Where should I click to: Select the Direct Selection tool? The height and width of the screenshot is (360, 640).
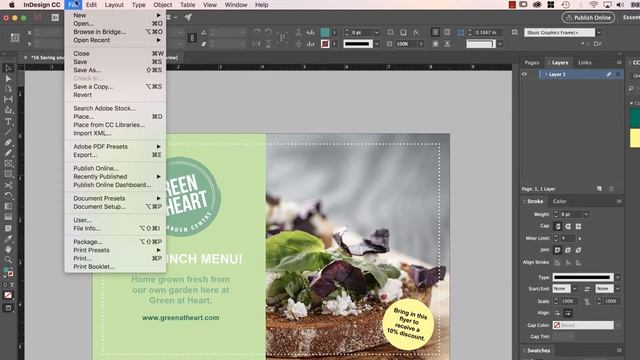8,78
